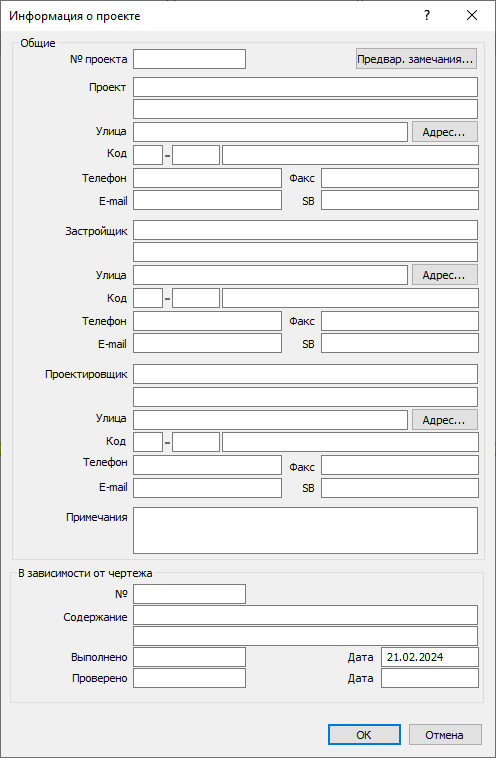Click Факс field in Застройщик section
496x758 pixels.
(x=400, y=321)
